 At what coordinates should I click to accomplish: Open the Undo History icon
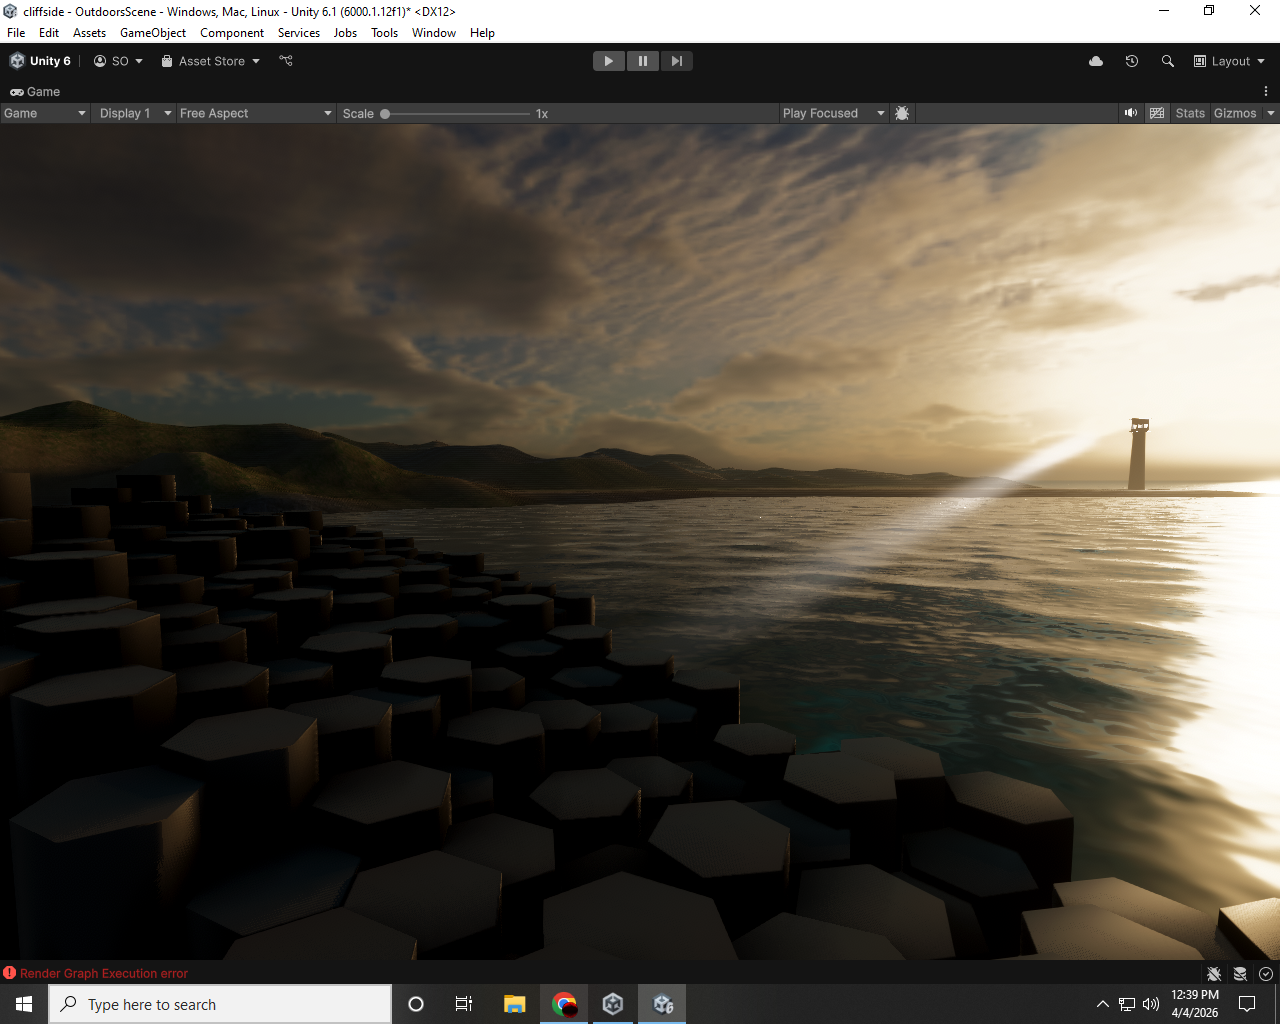tap(1132, 61)
